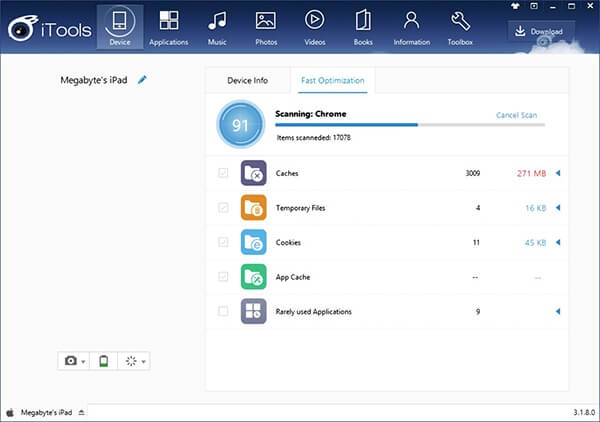Expand the Cookies row arrow
The height and width of the screenshot is (422, 600).
click(558, 242)
